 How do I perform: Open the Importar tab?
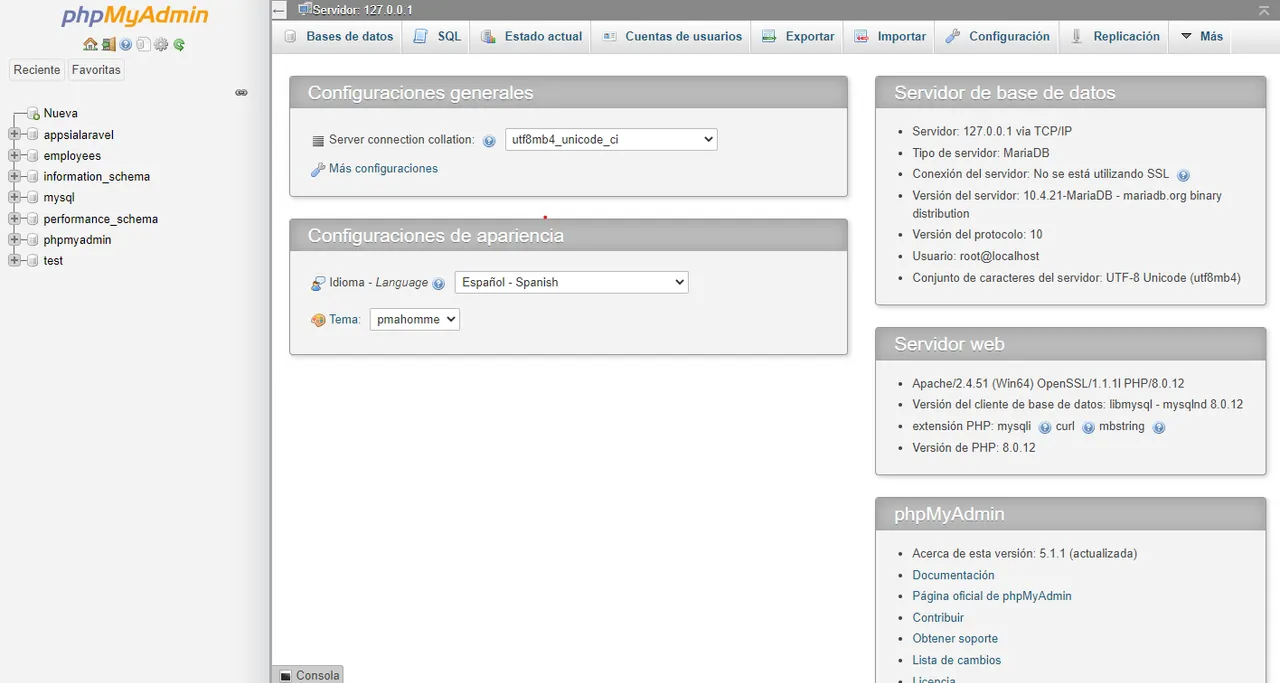tap(889, 36)
